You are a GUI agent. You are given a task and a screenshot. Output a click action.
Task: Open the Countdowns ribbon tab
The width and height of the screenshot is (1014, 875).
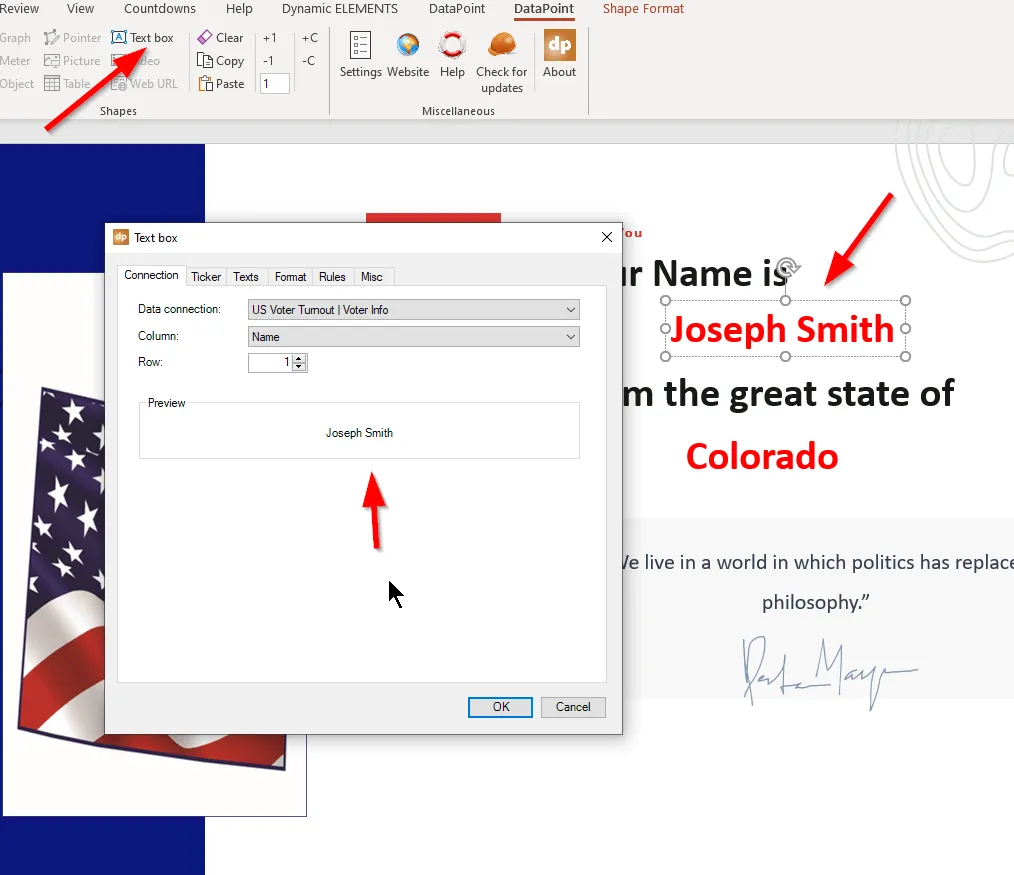pyautogui.click(x=160, y=8)
